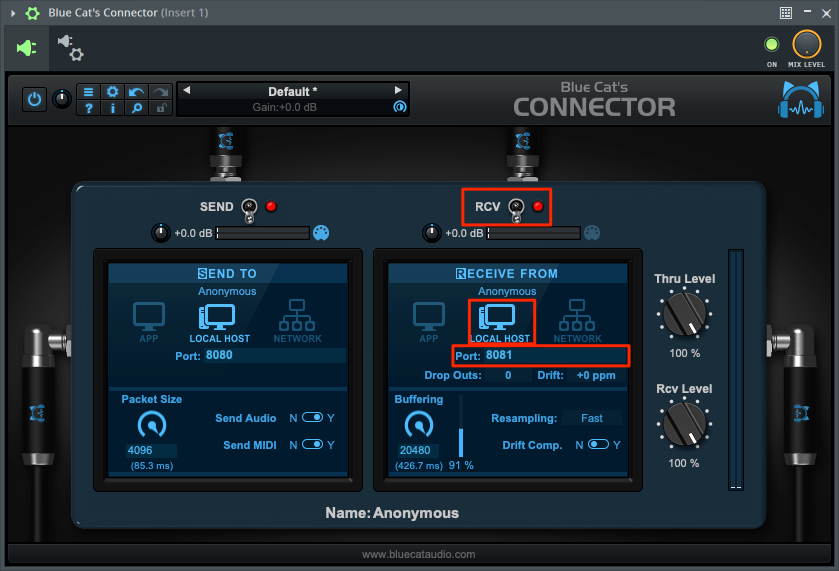
Task: Select NETWORK mode in Send To
Action: click(x=298, y=322)
